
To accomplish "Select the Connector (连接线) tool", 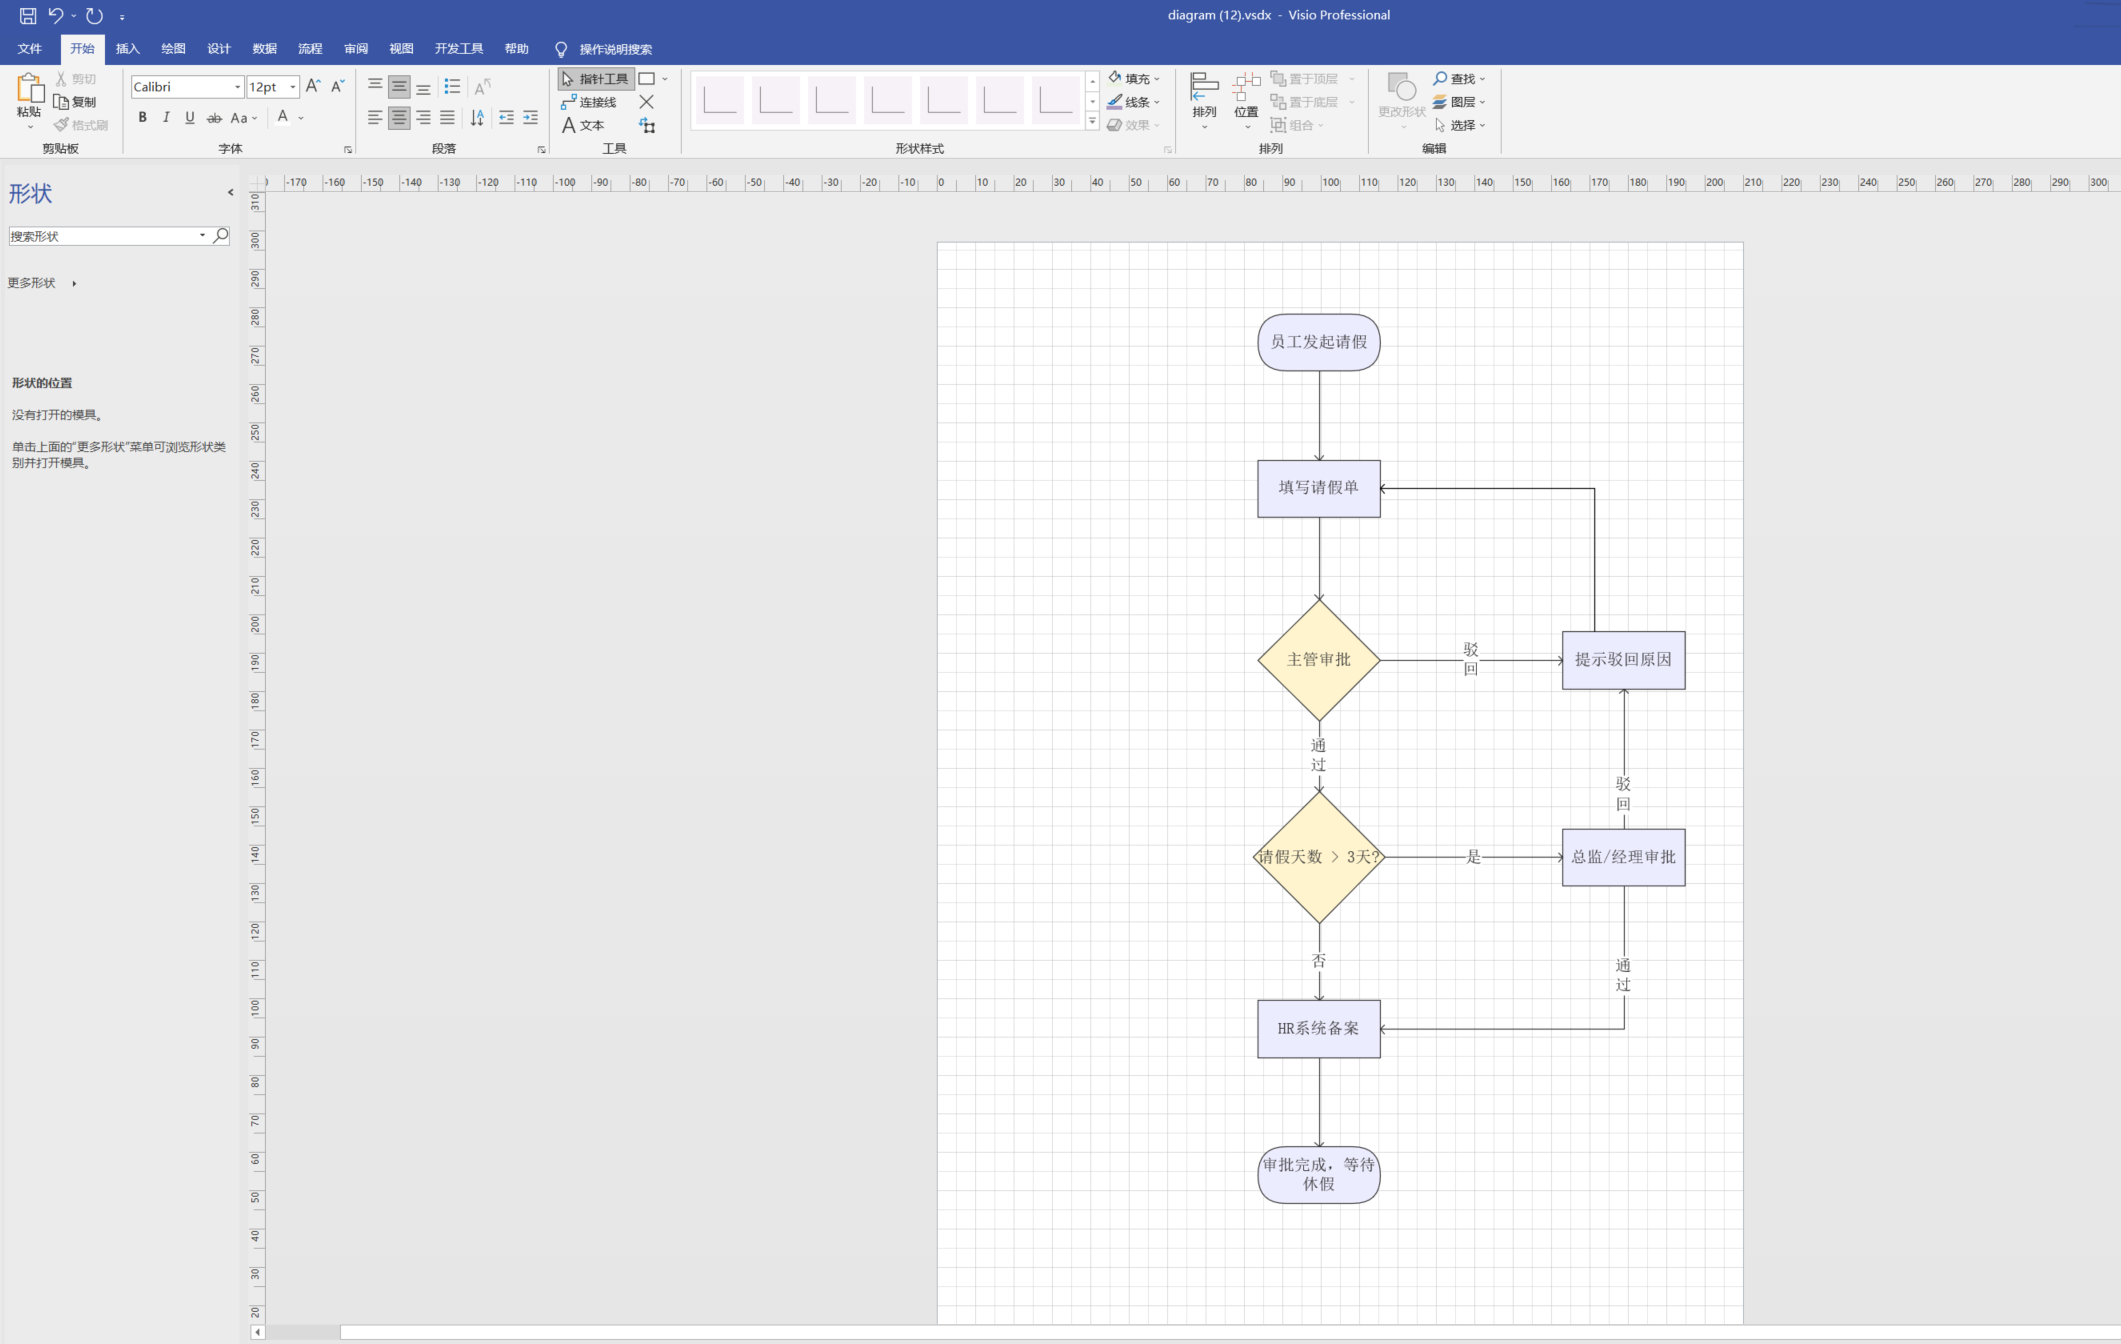I will tap(589, 102).
